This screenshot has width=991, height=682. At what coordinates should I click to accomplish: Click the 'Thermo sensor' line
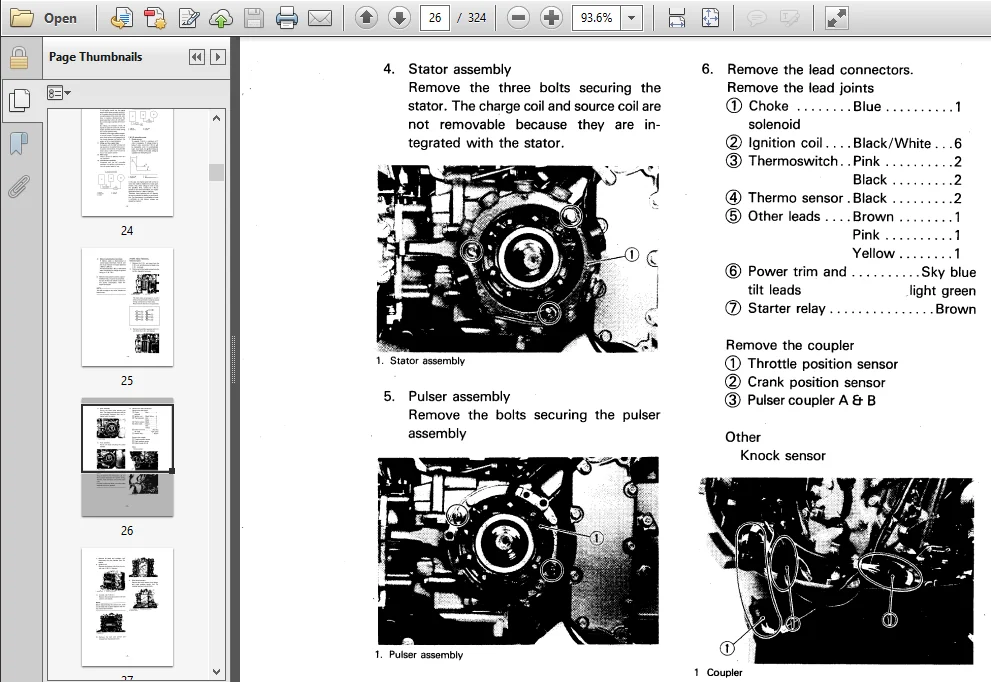click(844, 198)
